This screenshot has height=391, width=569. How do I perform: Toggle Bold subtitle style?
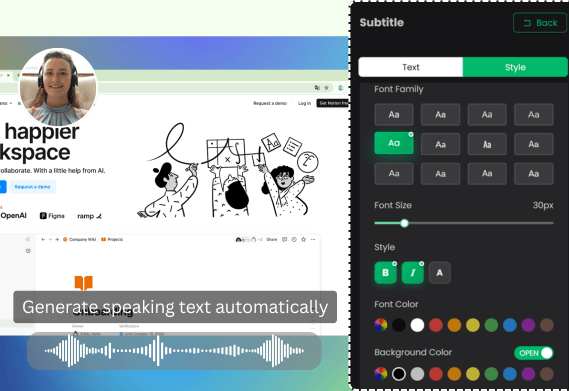pyautogui.click(x=385, y=273)
